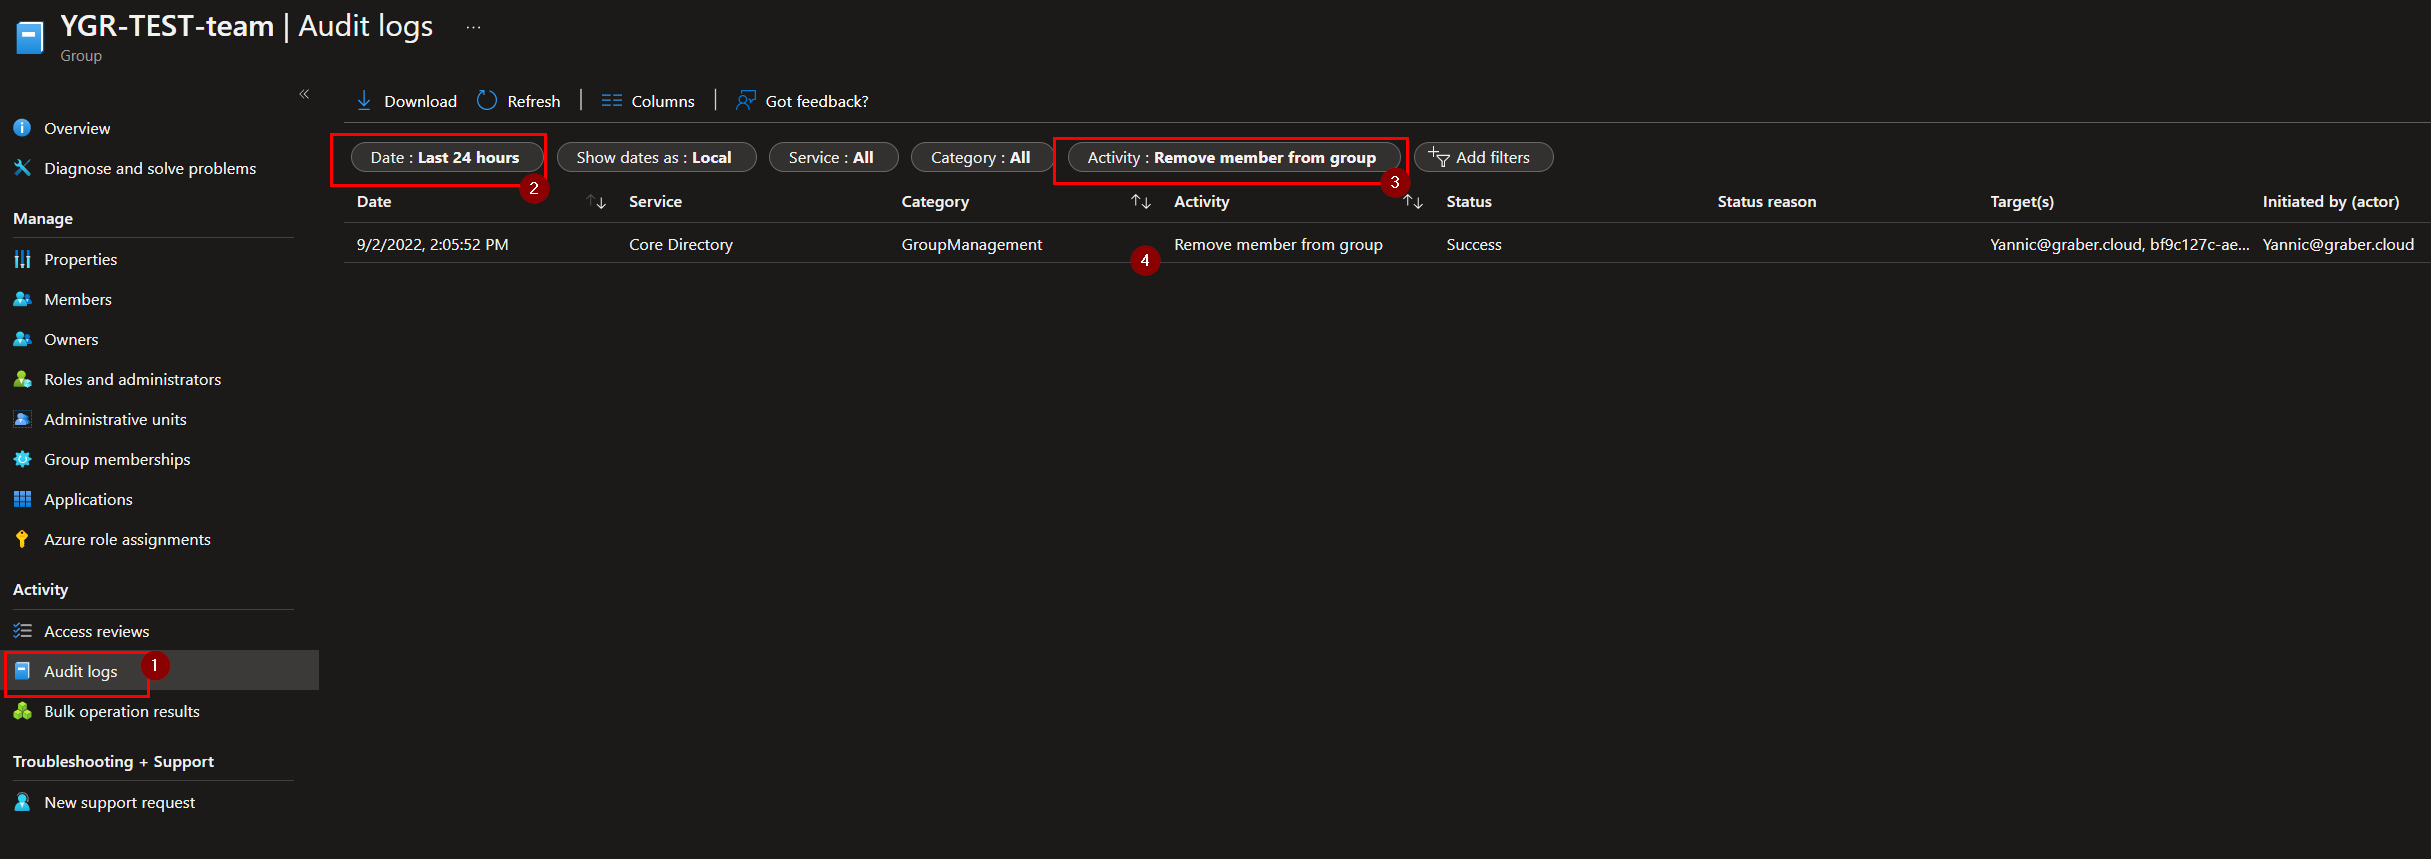The image size is (2431, 859).
Task: Click the Roles and administrators icon
Action: (x=22, y=379)
